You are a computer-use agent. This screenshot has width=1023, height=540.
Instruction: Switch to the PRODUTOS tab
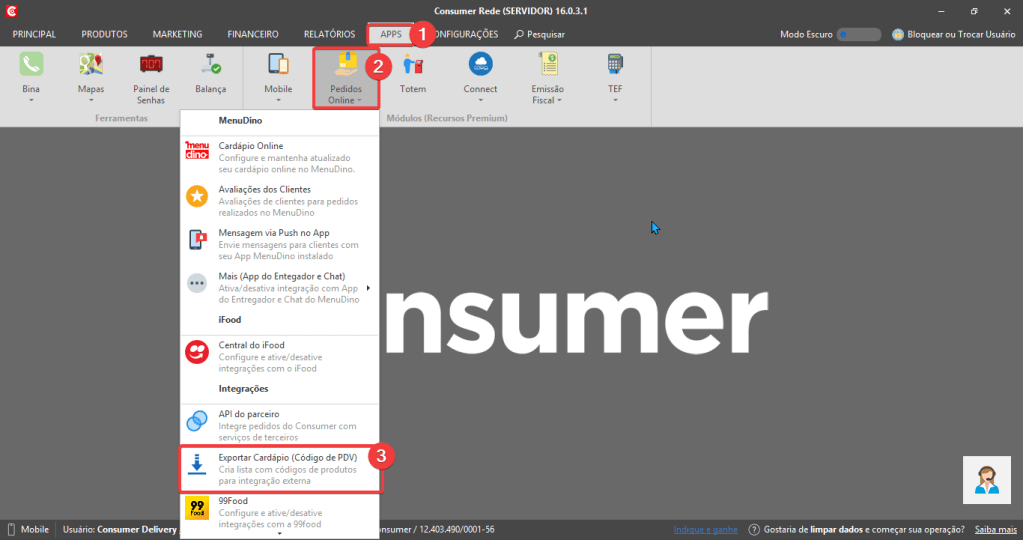[104, 34]
